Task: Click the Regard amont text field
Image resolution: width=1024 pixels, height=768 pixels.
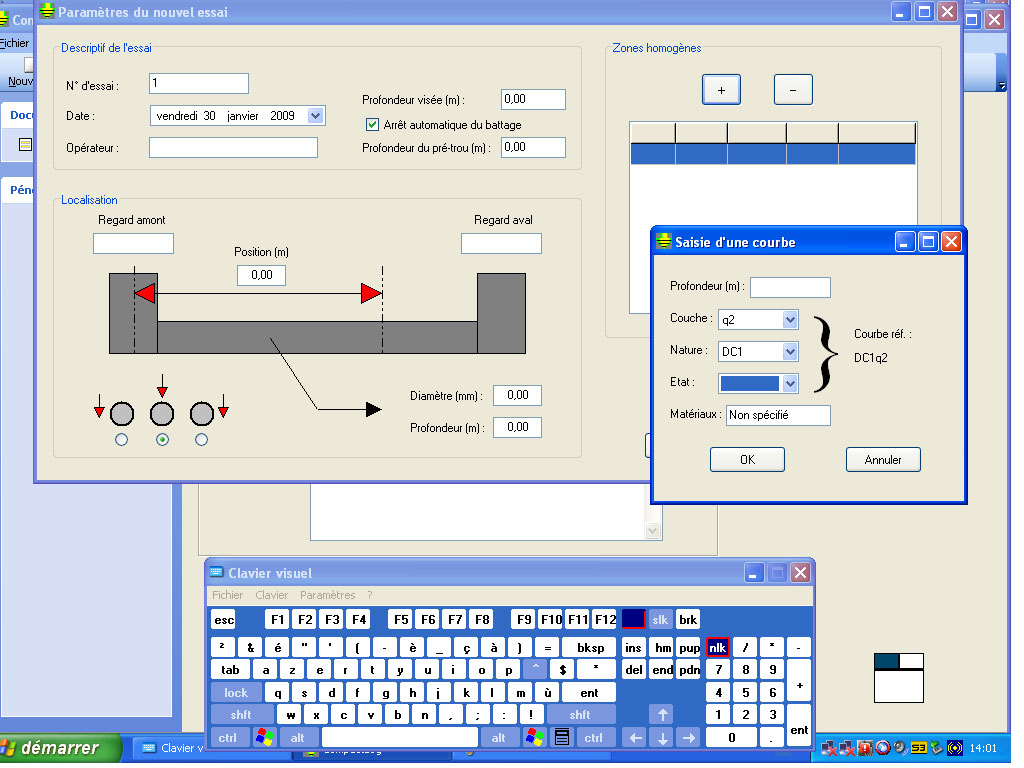Action: (x=133, y=244)
